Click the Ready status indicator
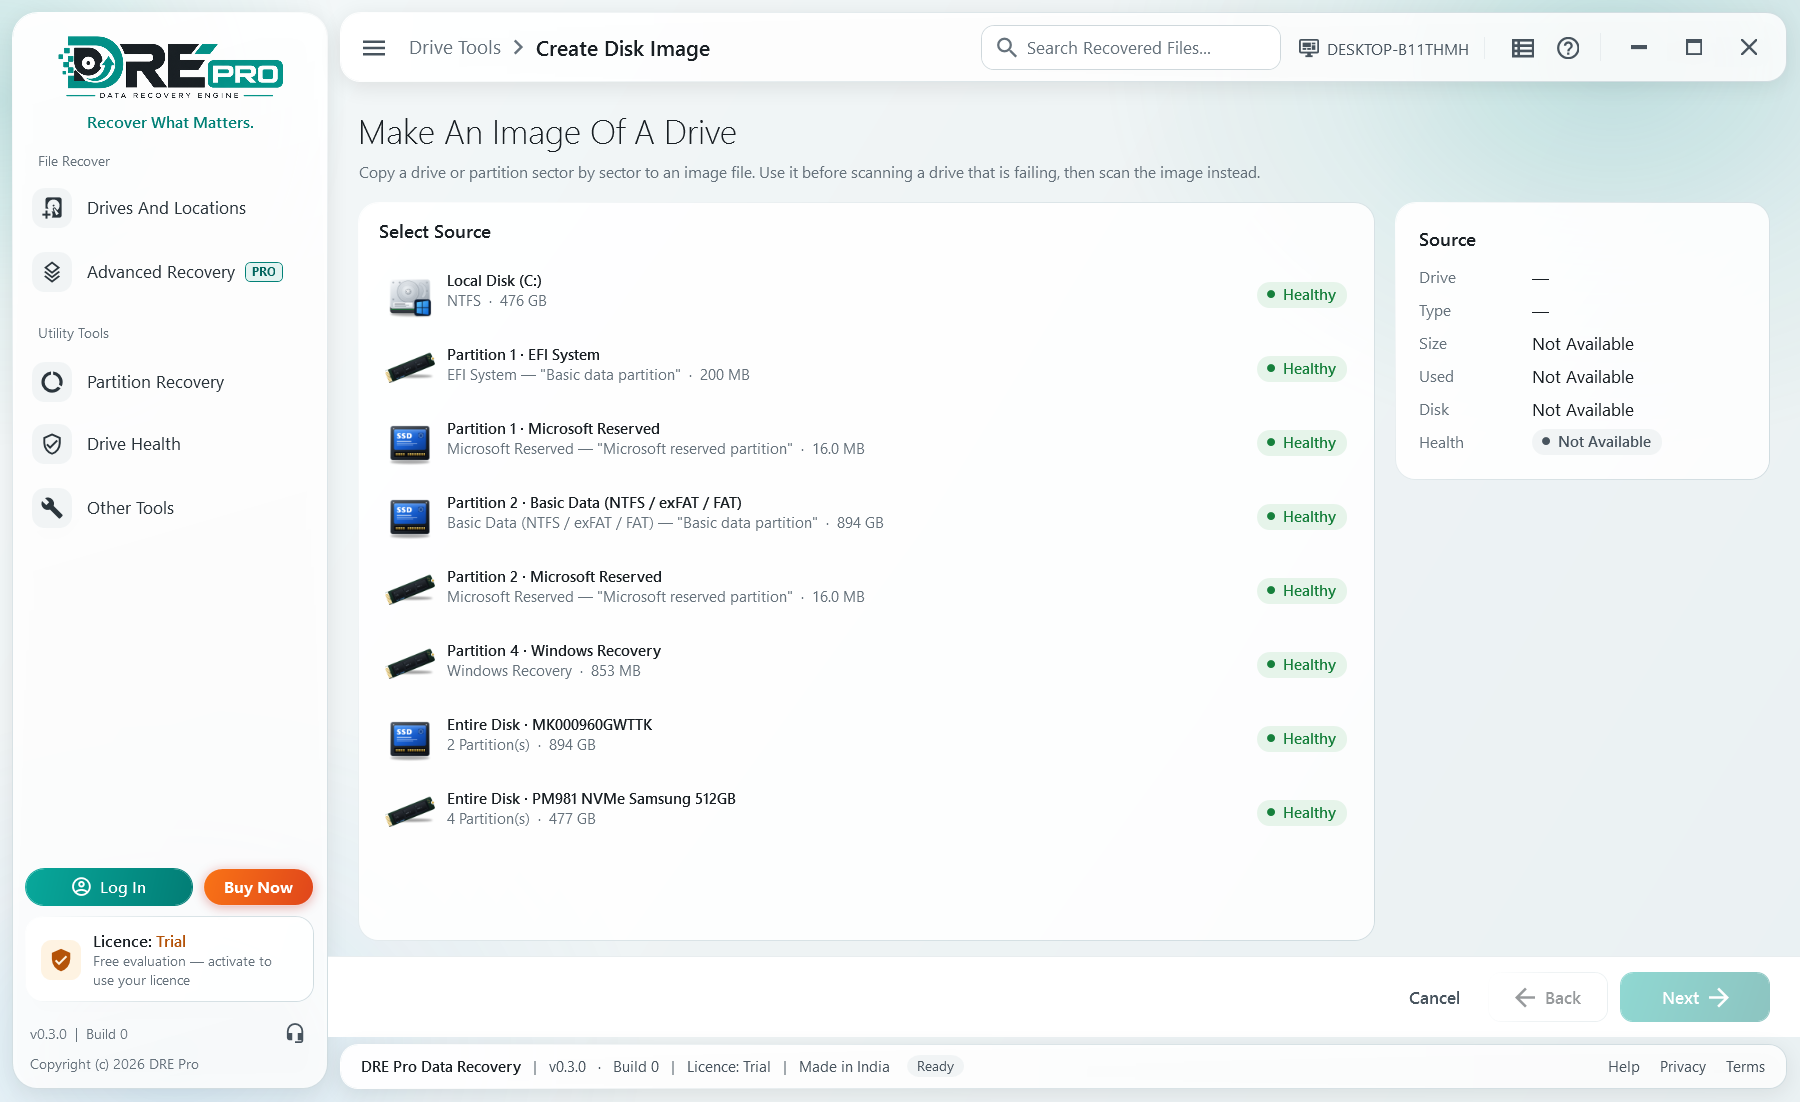The image size is (1800, 1102). point(935,1067)
